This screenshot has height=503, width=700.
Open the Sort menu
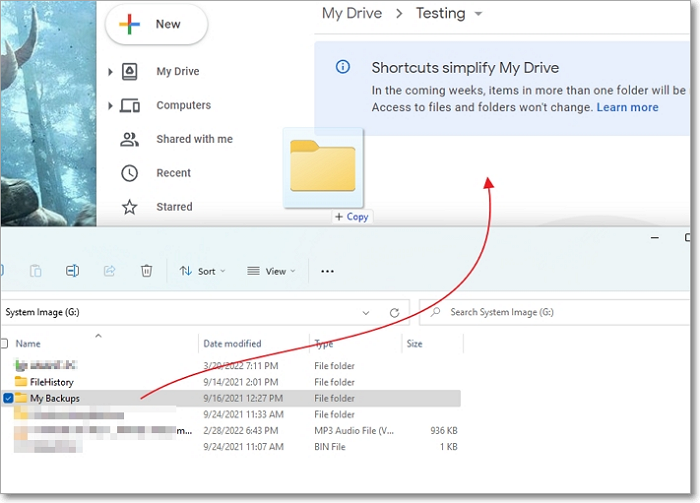tap(202, 271)
